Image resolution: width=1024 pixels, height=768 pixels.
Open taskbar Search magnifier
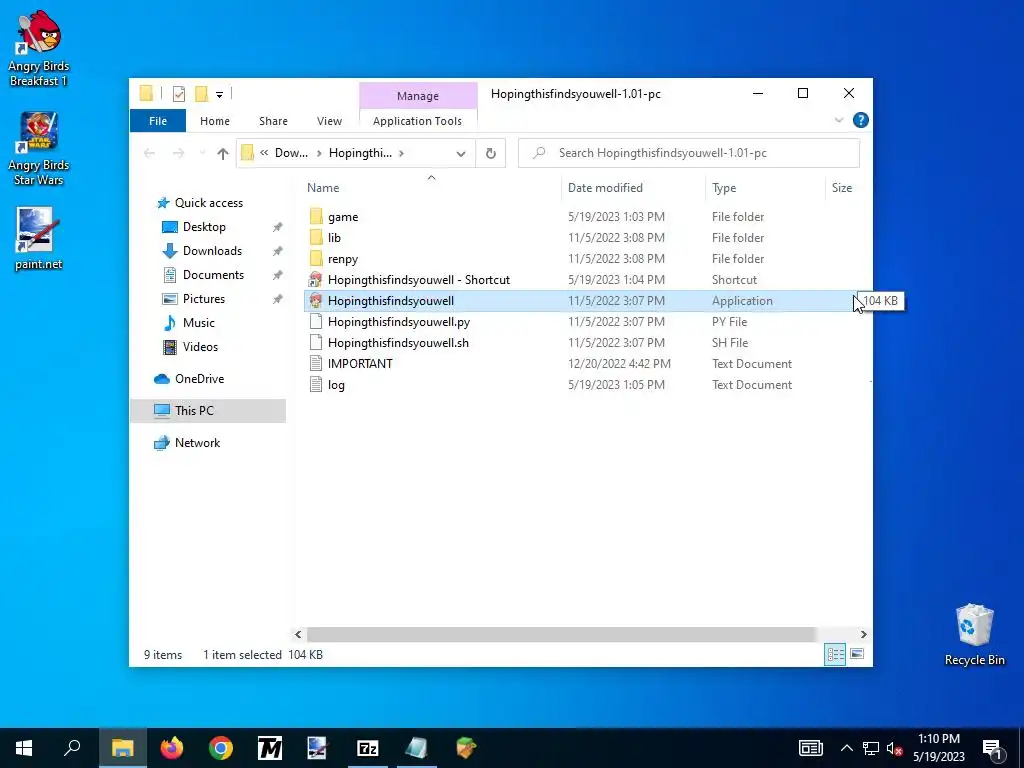click(72, 748)
